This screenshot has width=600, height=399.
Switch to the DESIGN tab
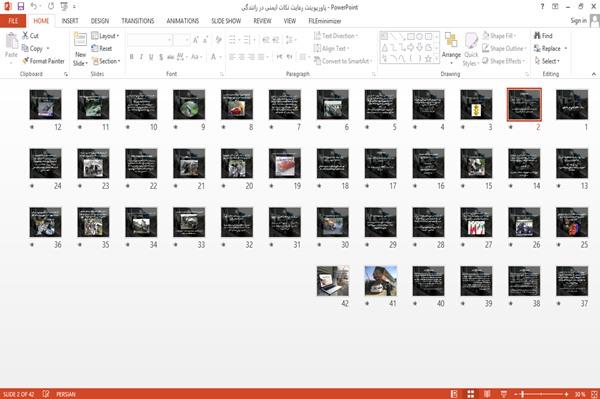tap(100, 21)
